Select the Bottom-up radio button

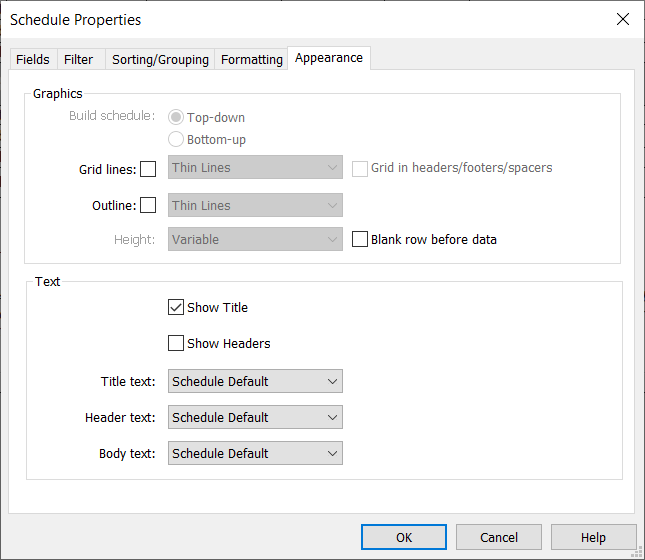pyautogui.click(x=177, y=140)
